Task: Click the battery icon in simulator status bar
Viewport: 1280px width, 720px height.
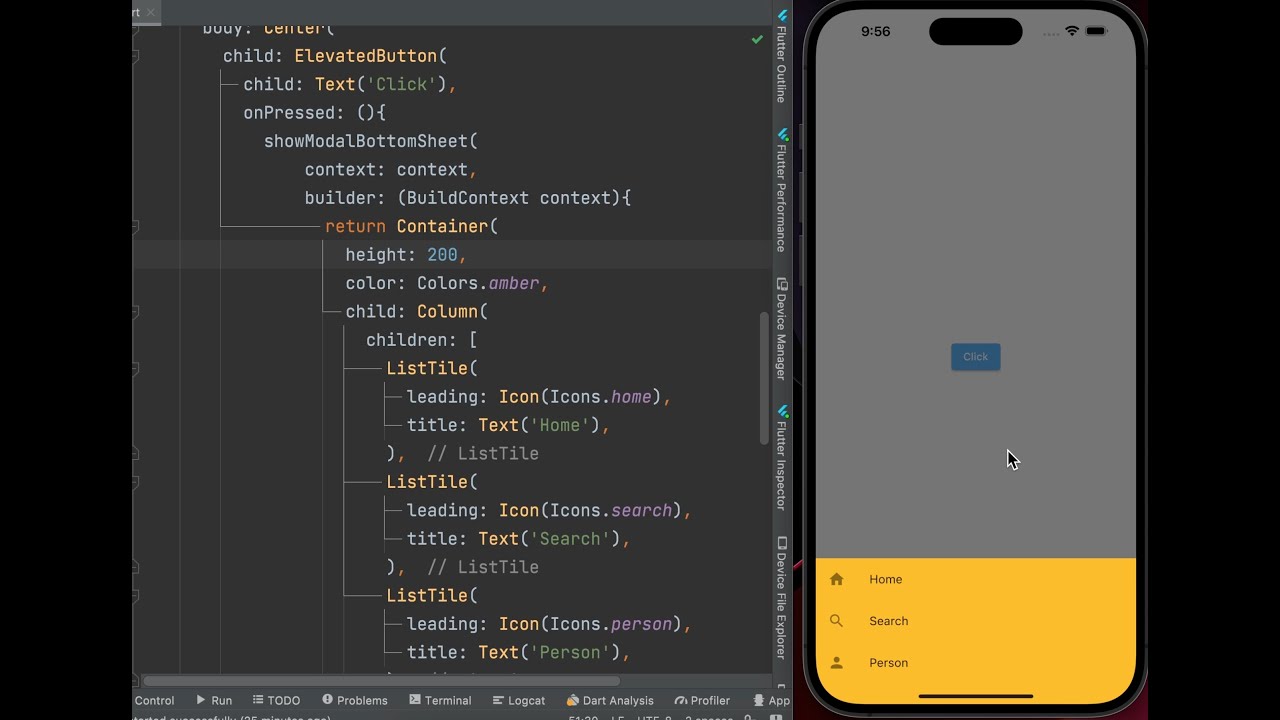Action: coord(1096,31)
